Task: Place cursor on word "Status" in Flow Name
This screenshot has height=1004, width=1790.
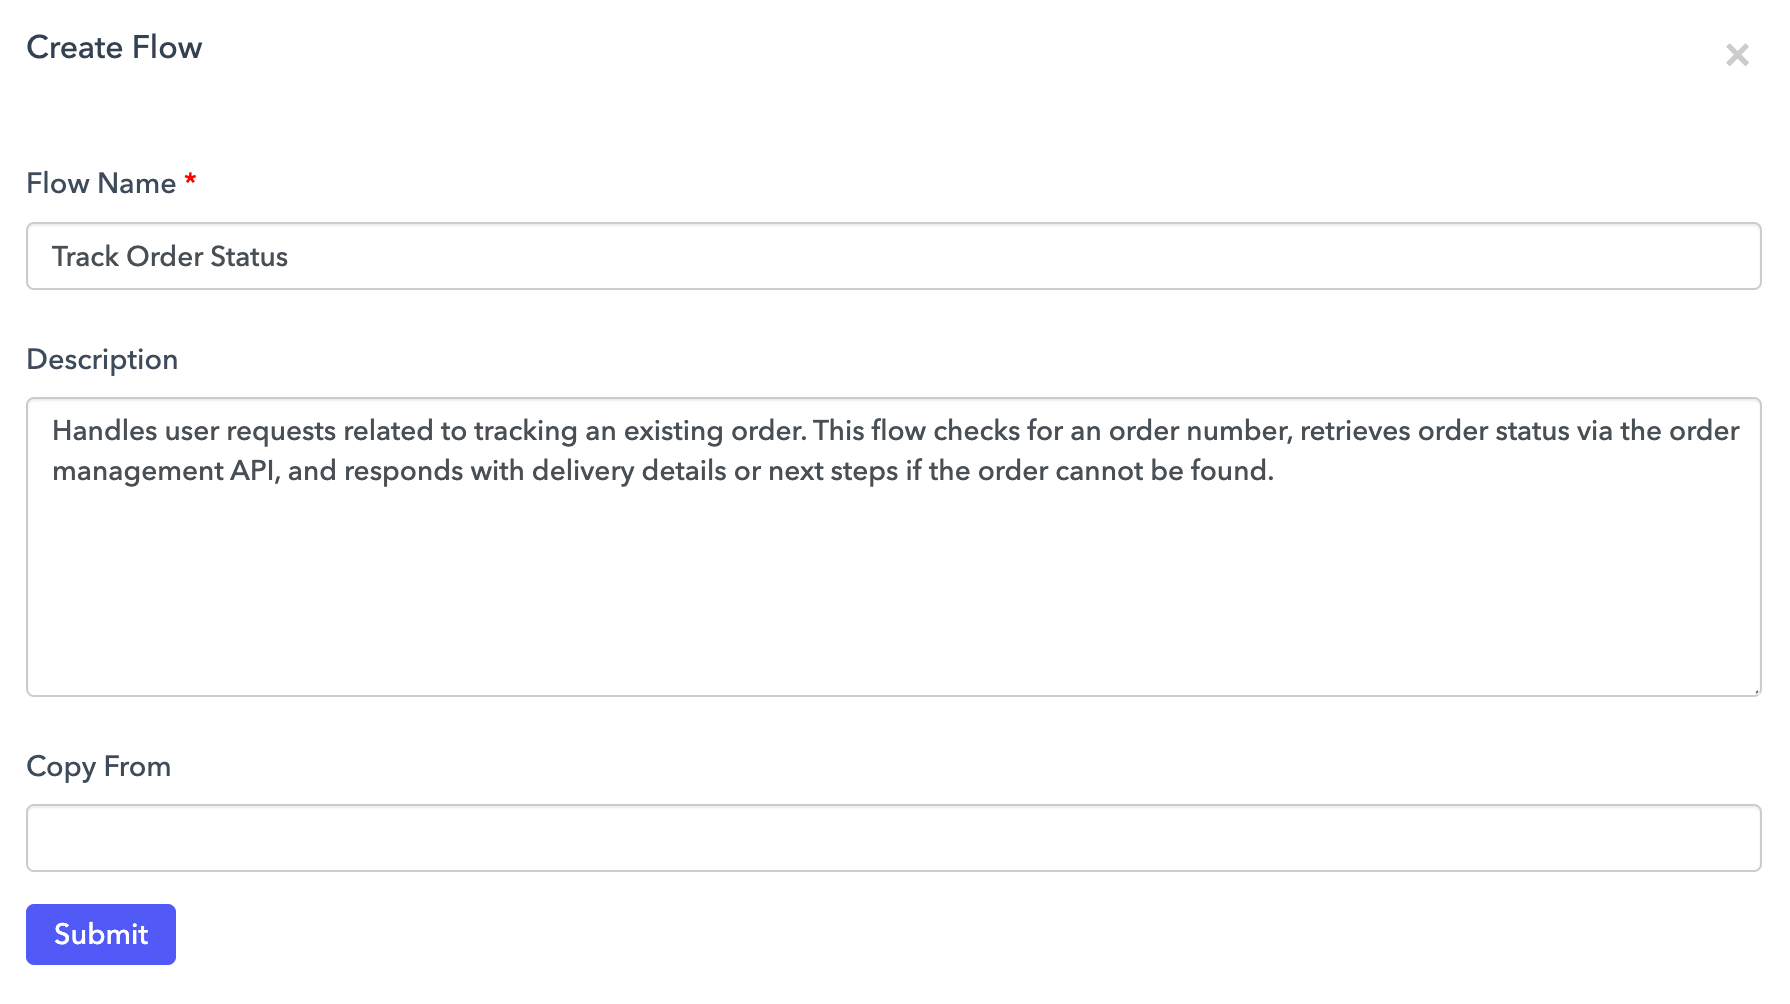Action: point(249,257)
